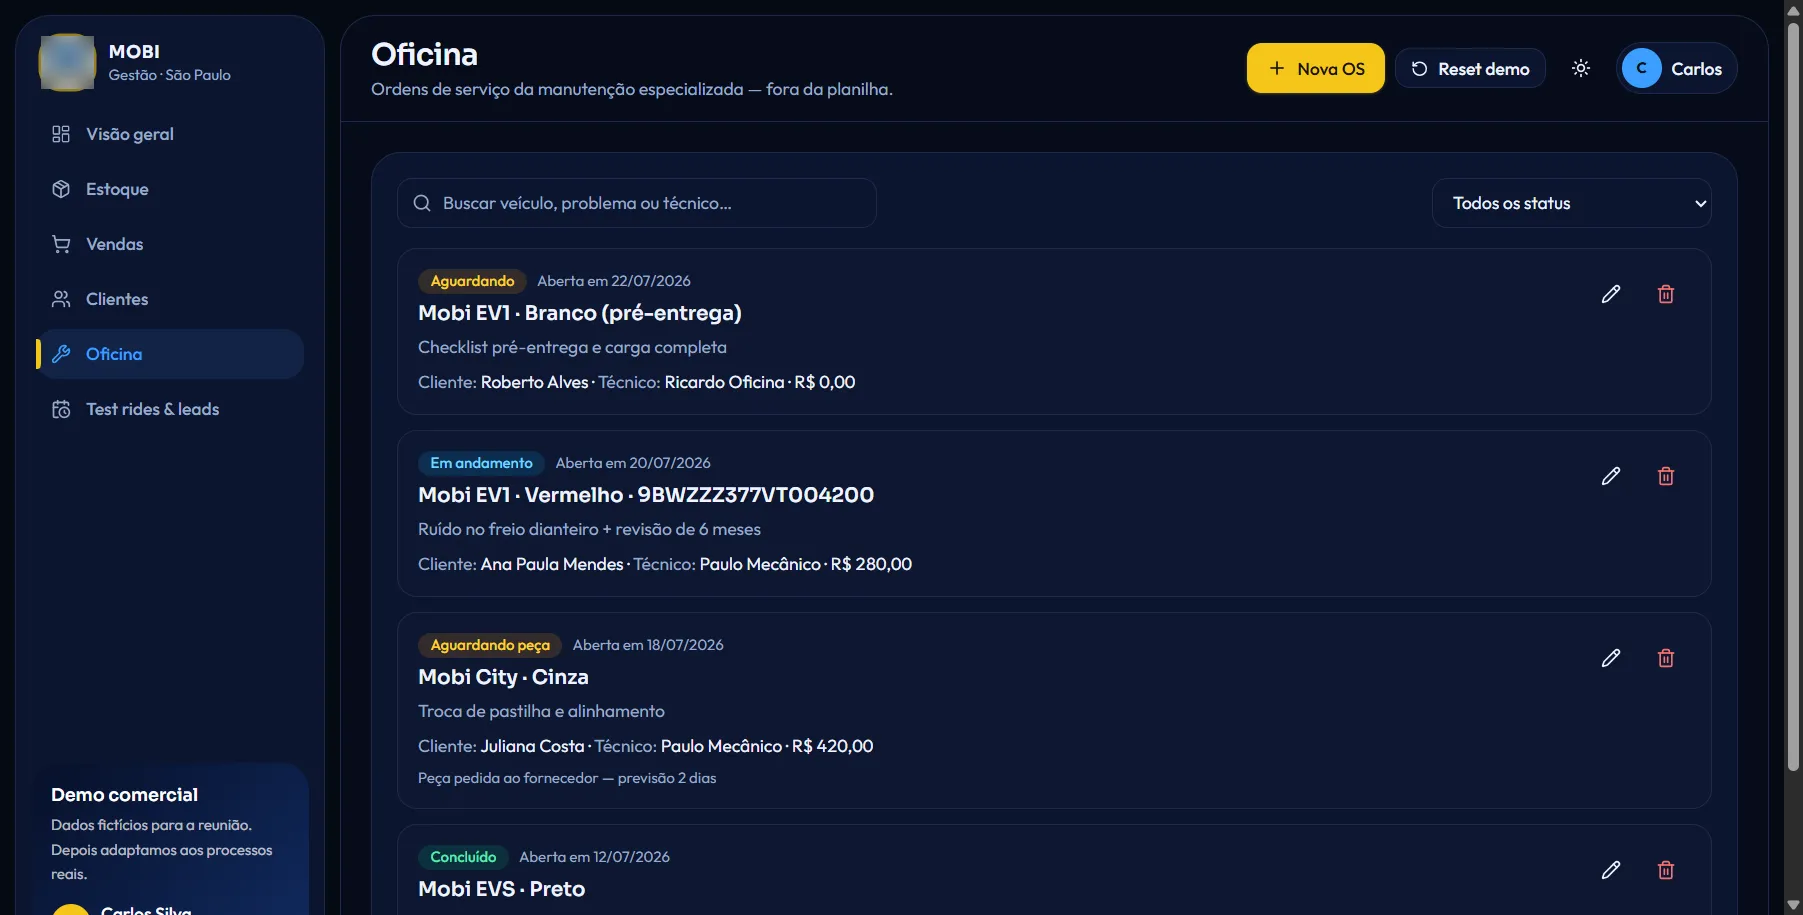Edit the Mobi EV1 Branco order
The width and height of the screenshot is (1803, 915).
1611,294
